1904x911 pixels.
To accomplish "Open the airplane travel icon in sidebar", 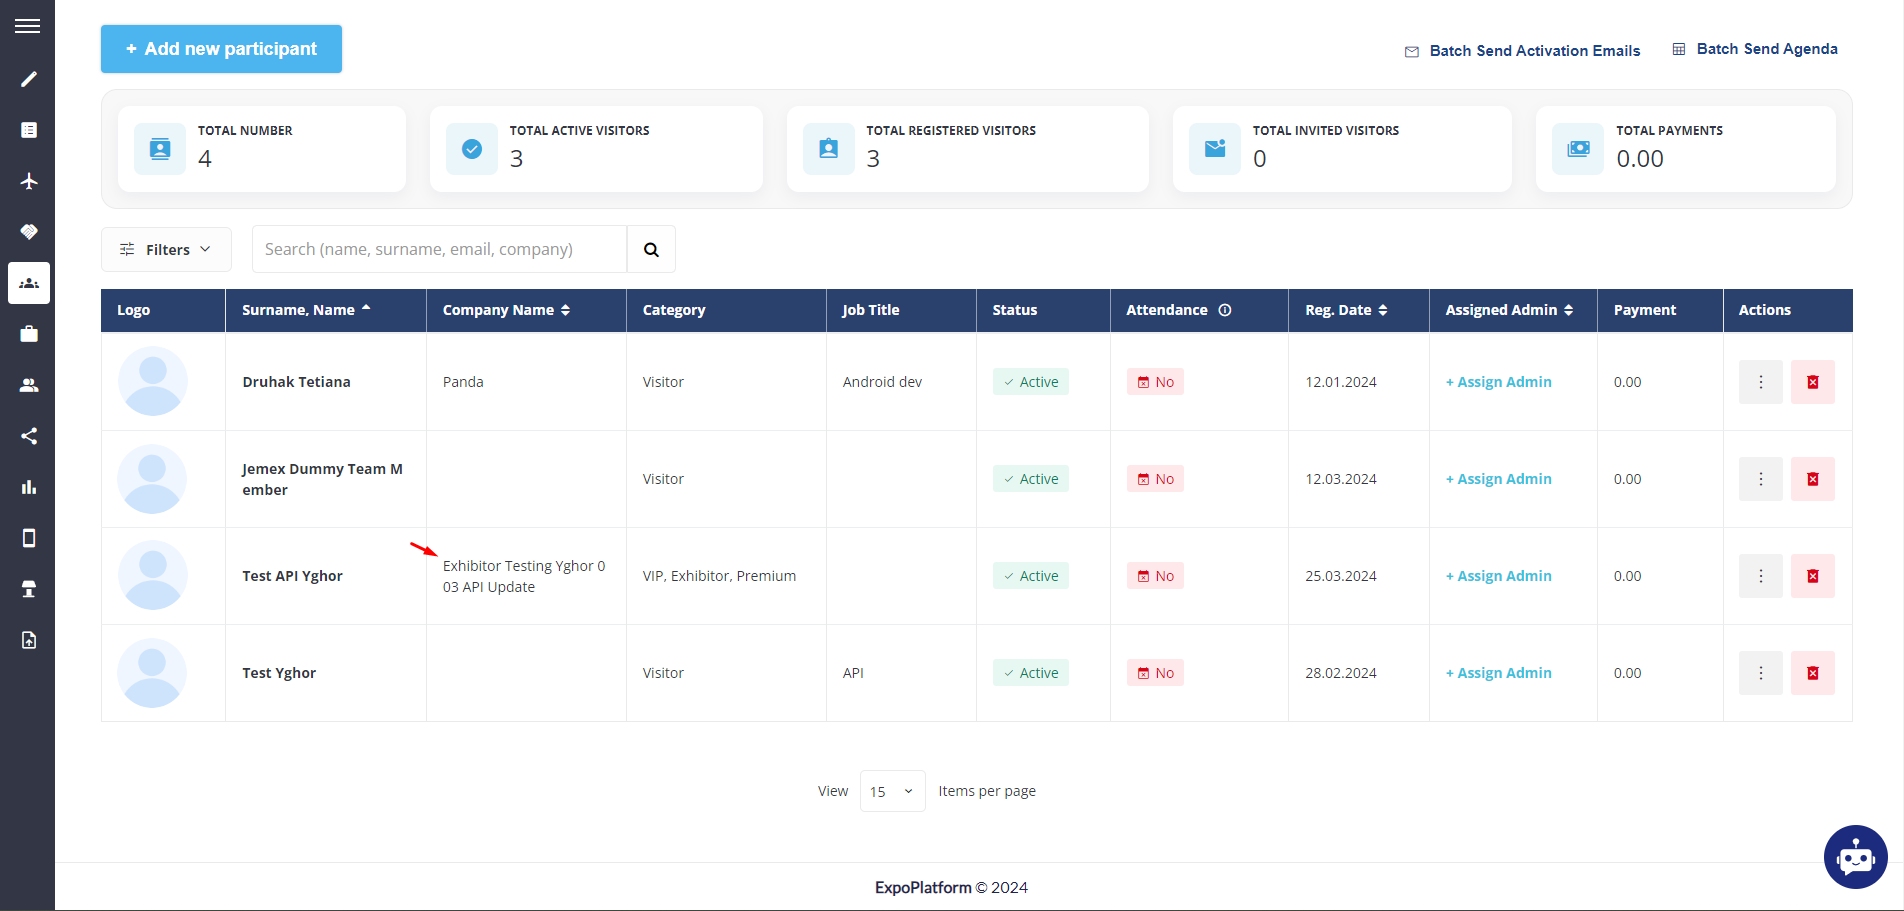I will pos(28,181).
